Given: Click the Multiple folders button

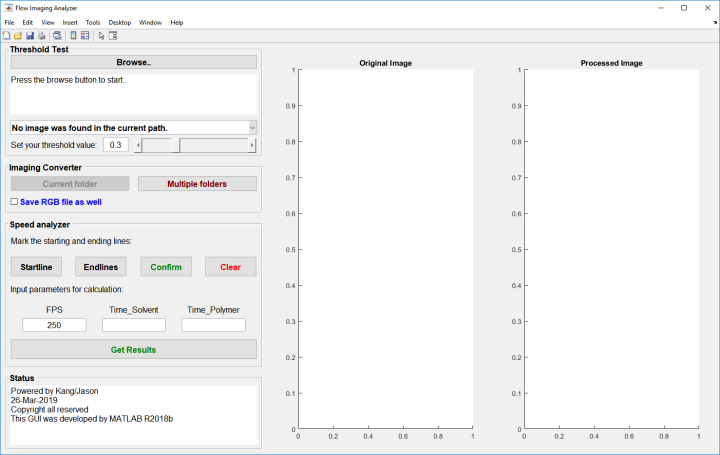Looking at the screenshot, I should [x=197, y=184].
